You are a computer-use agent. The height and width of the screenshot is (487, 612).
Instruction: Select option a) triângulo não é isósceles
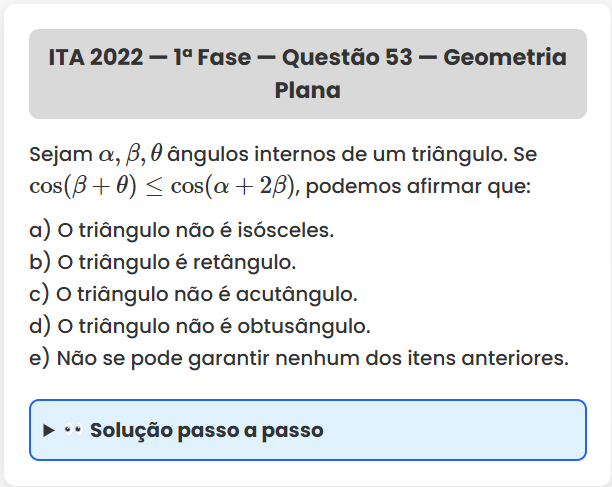coord(181,230)
